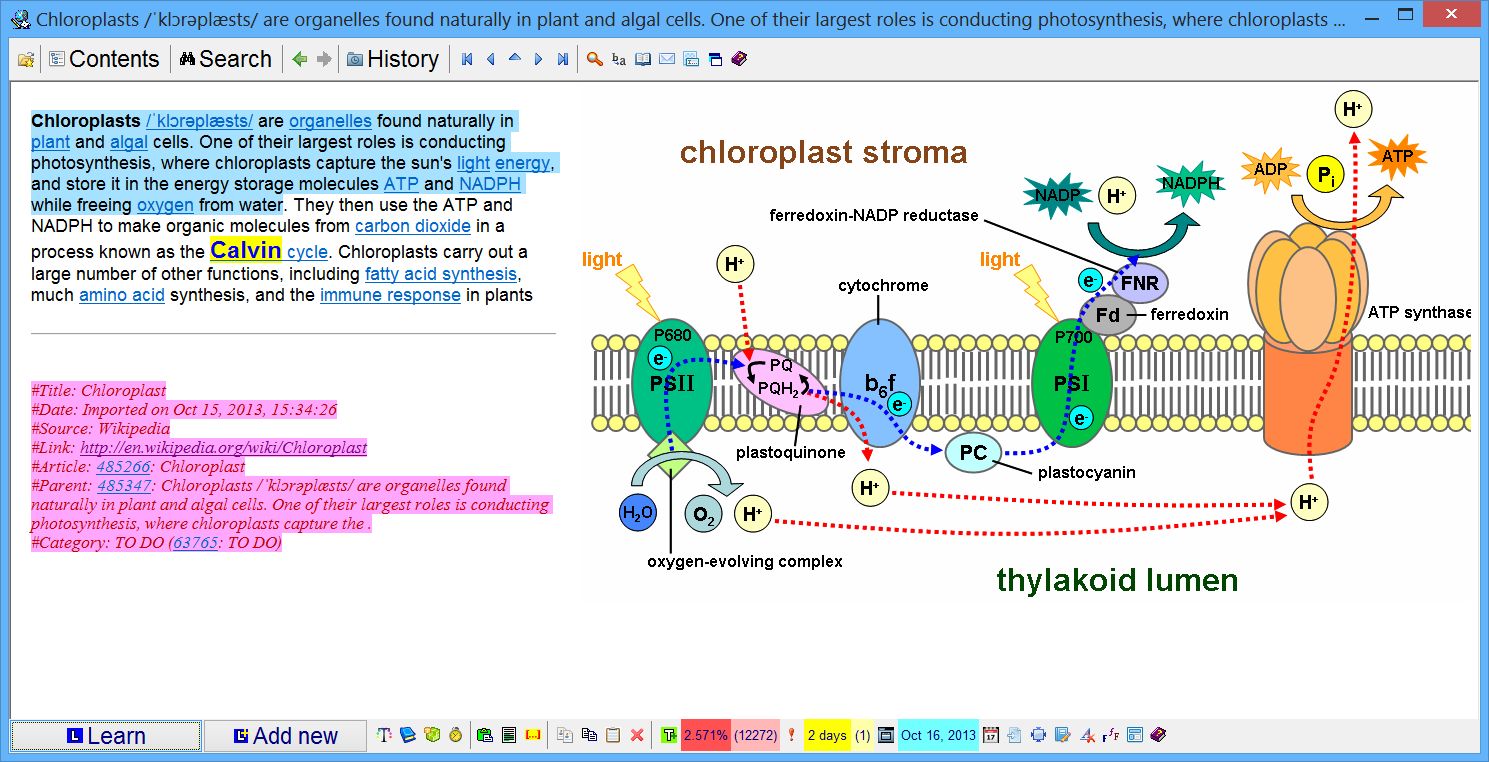Jump to the first element
This screenshot has height=762, width=1489.
(x=467, y=59)
